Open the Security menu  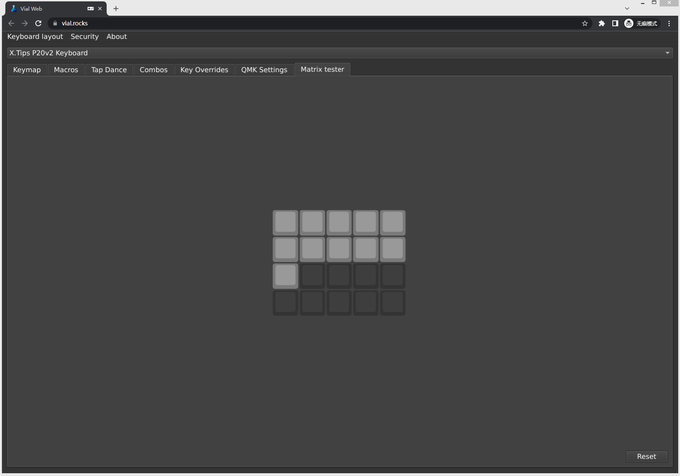[x=84, y=37]
